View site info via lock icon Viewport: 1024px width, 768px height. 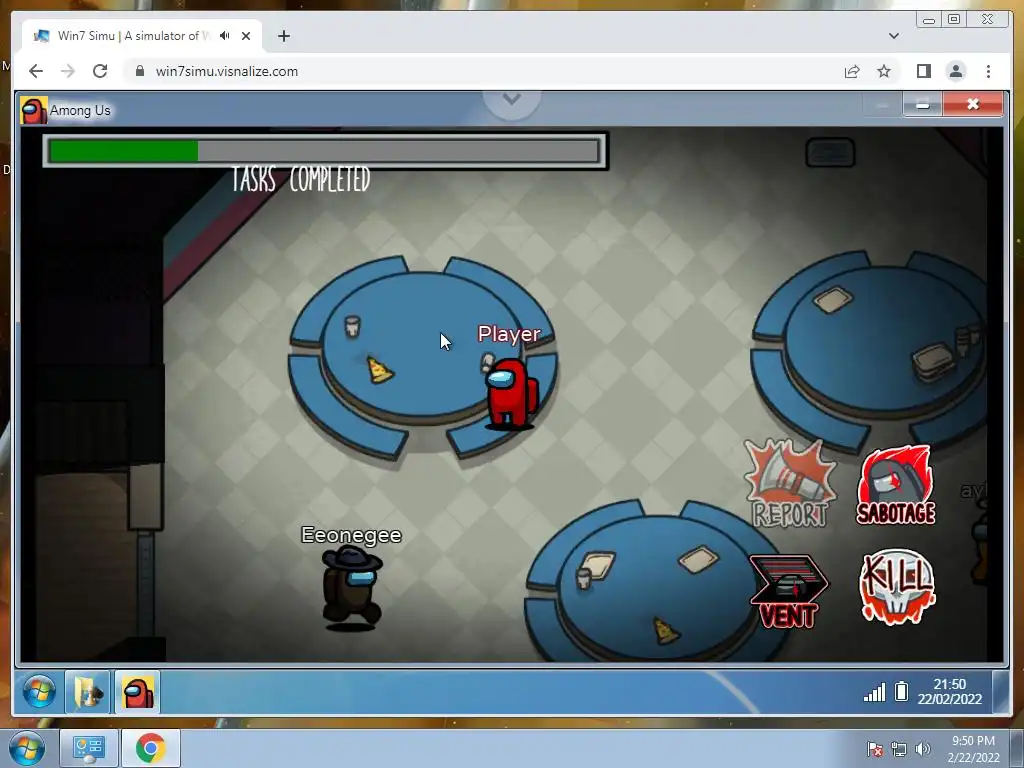pyautogui.click(x=139, y=71)
